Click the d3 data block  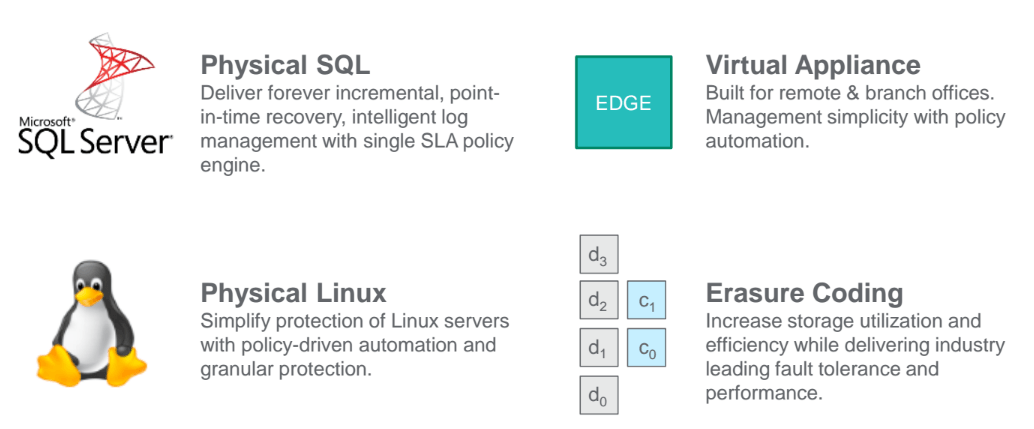[599, 254]
